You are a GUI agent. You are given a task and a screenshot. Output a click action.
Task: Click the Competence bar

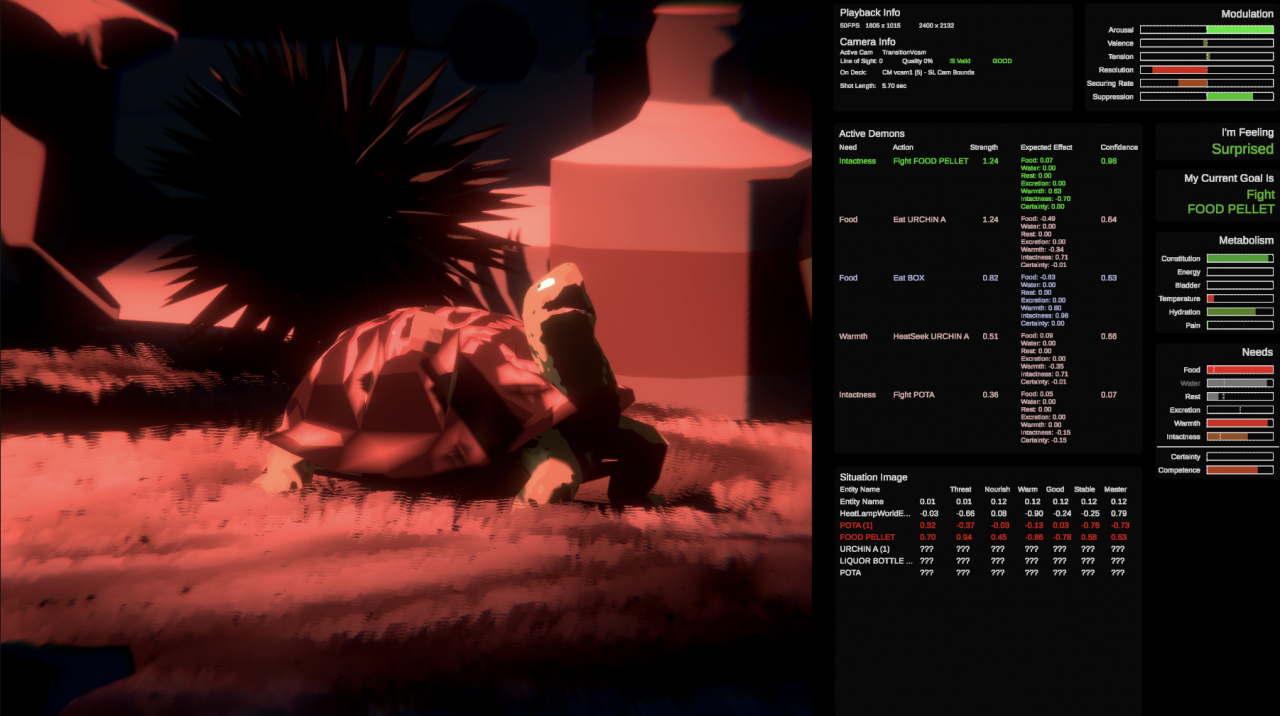click(x=1240, y=470)
